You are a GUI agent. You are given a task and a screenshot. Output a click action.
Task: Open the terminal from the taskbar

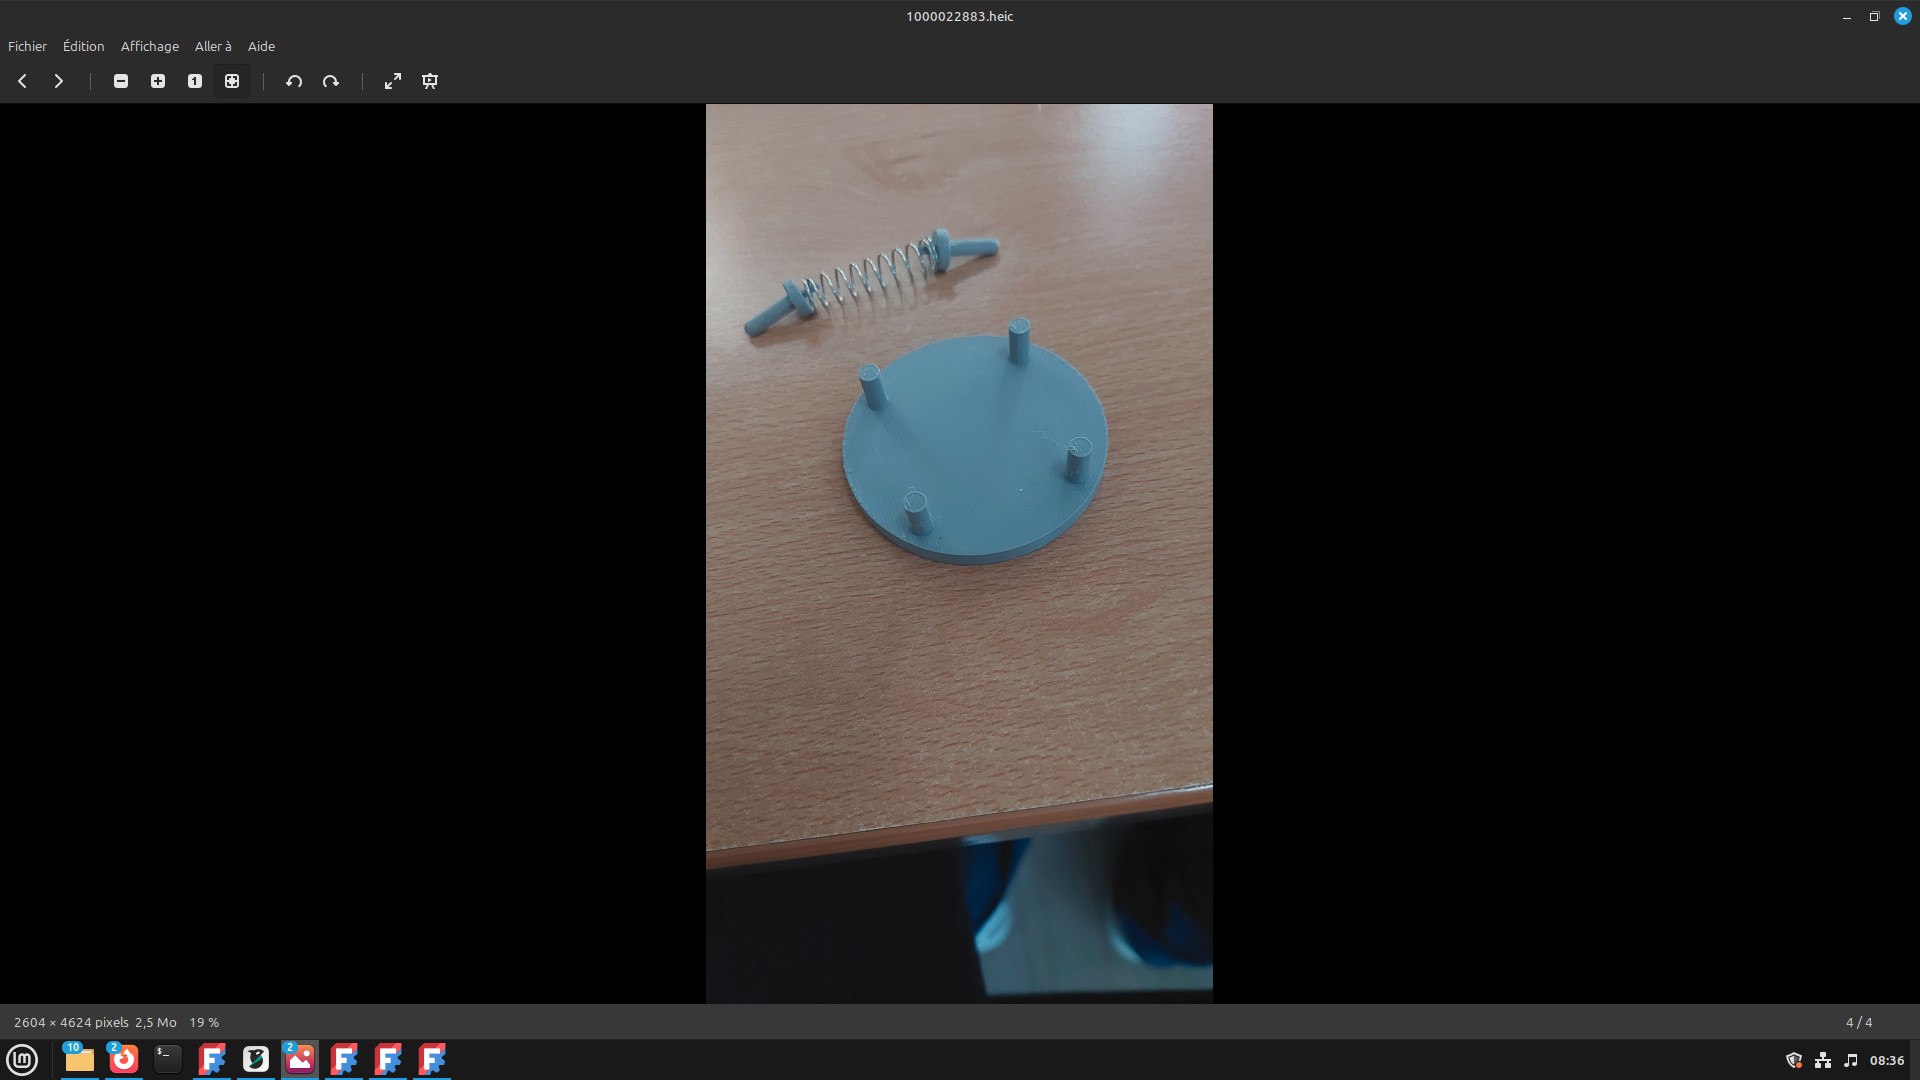[x=168, y=1059]
